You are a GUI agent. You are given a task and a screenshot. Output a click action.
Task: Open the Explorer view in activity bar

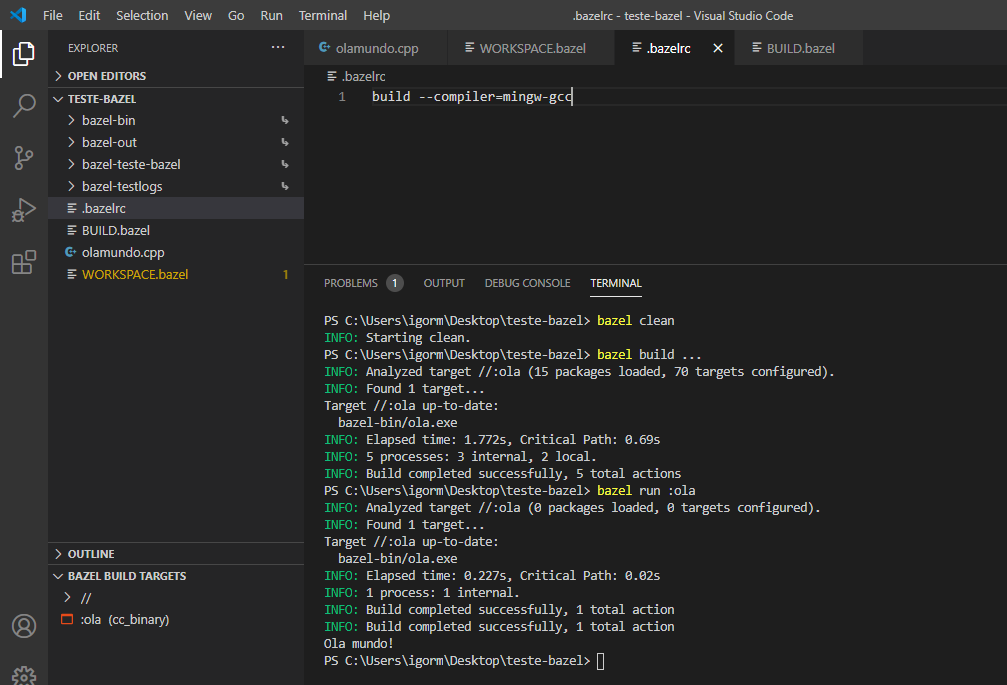pos(24,53)
